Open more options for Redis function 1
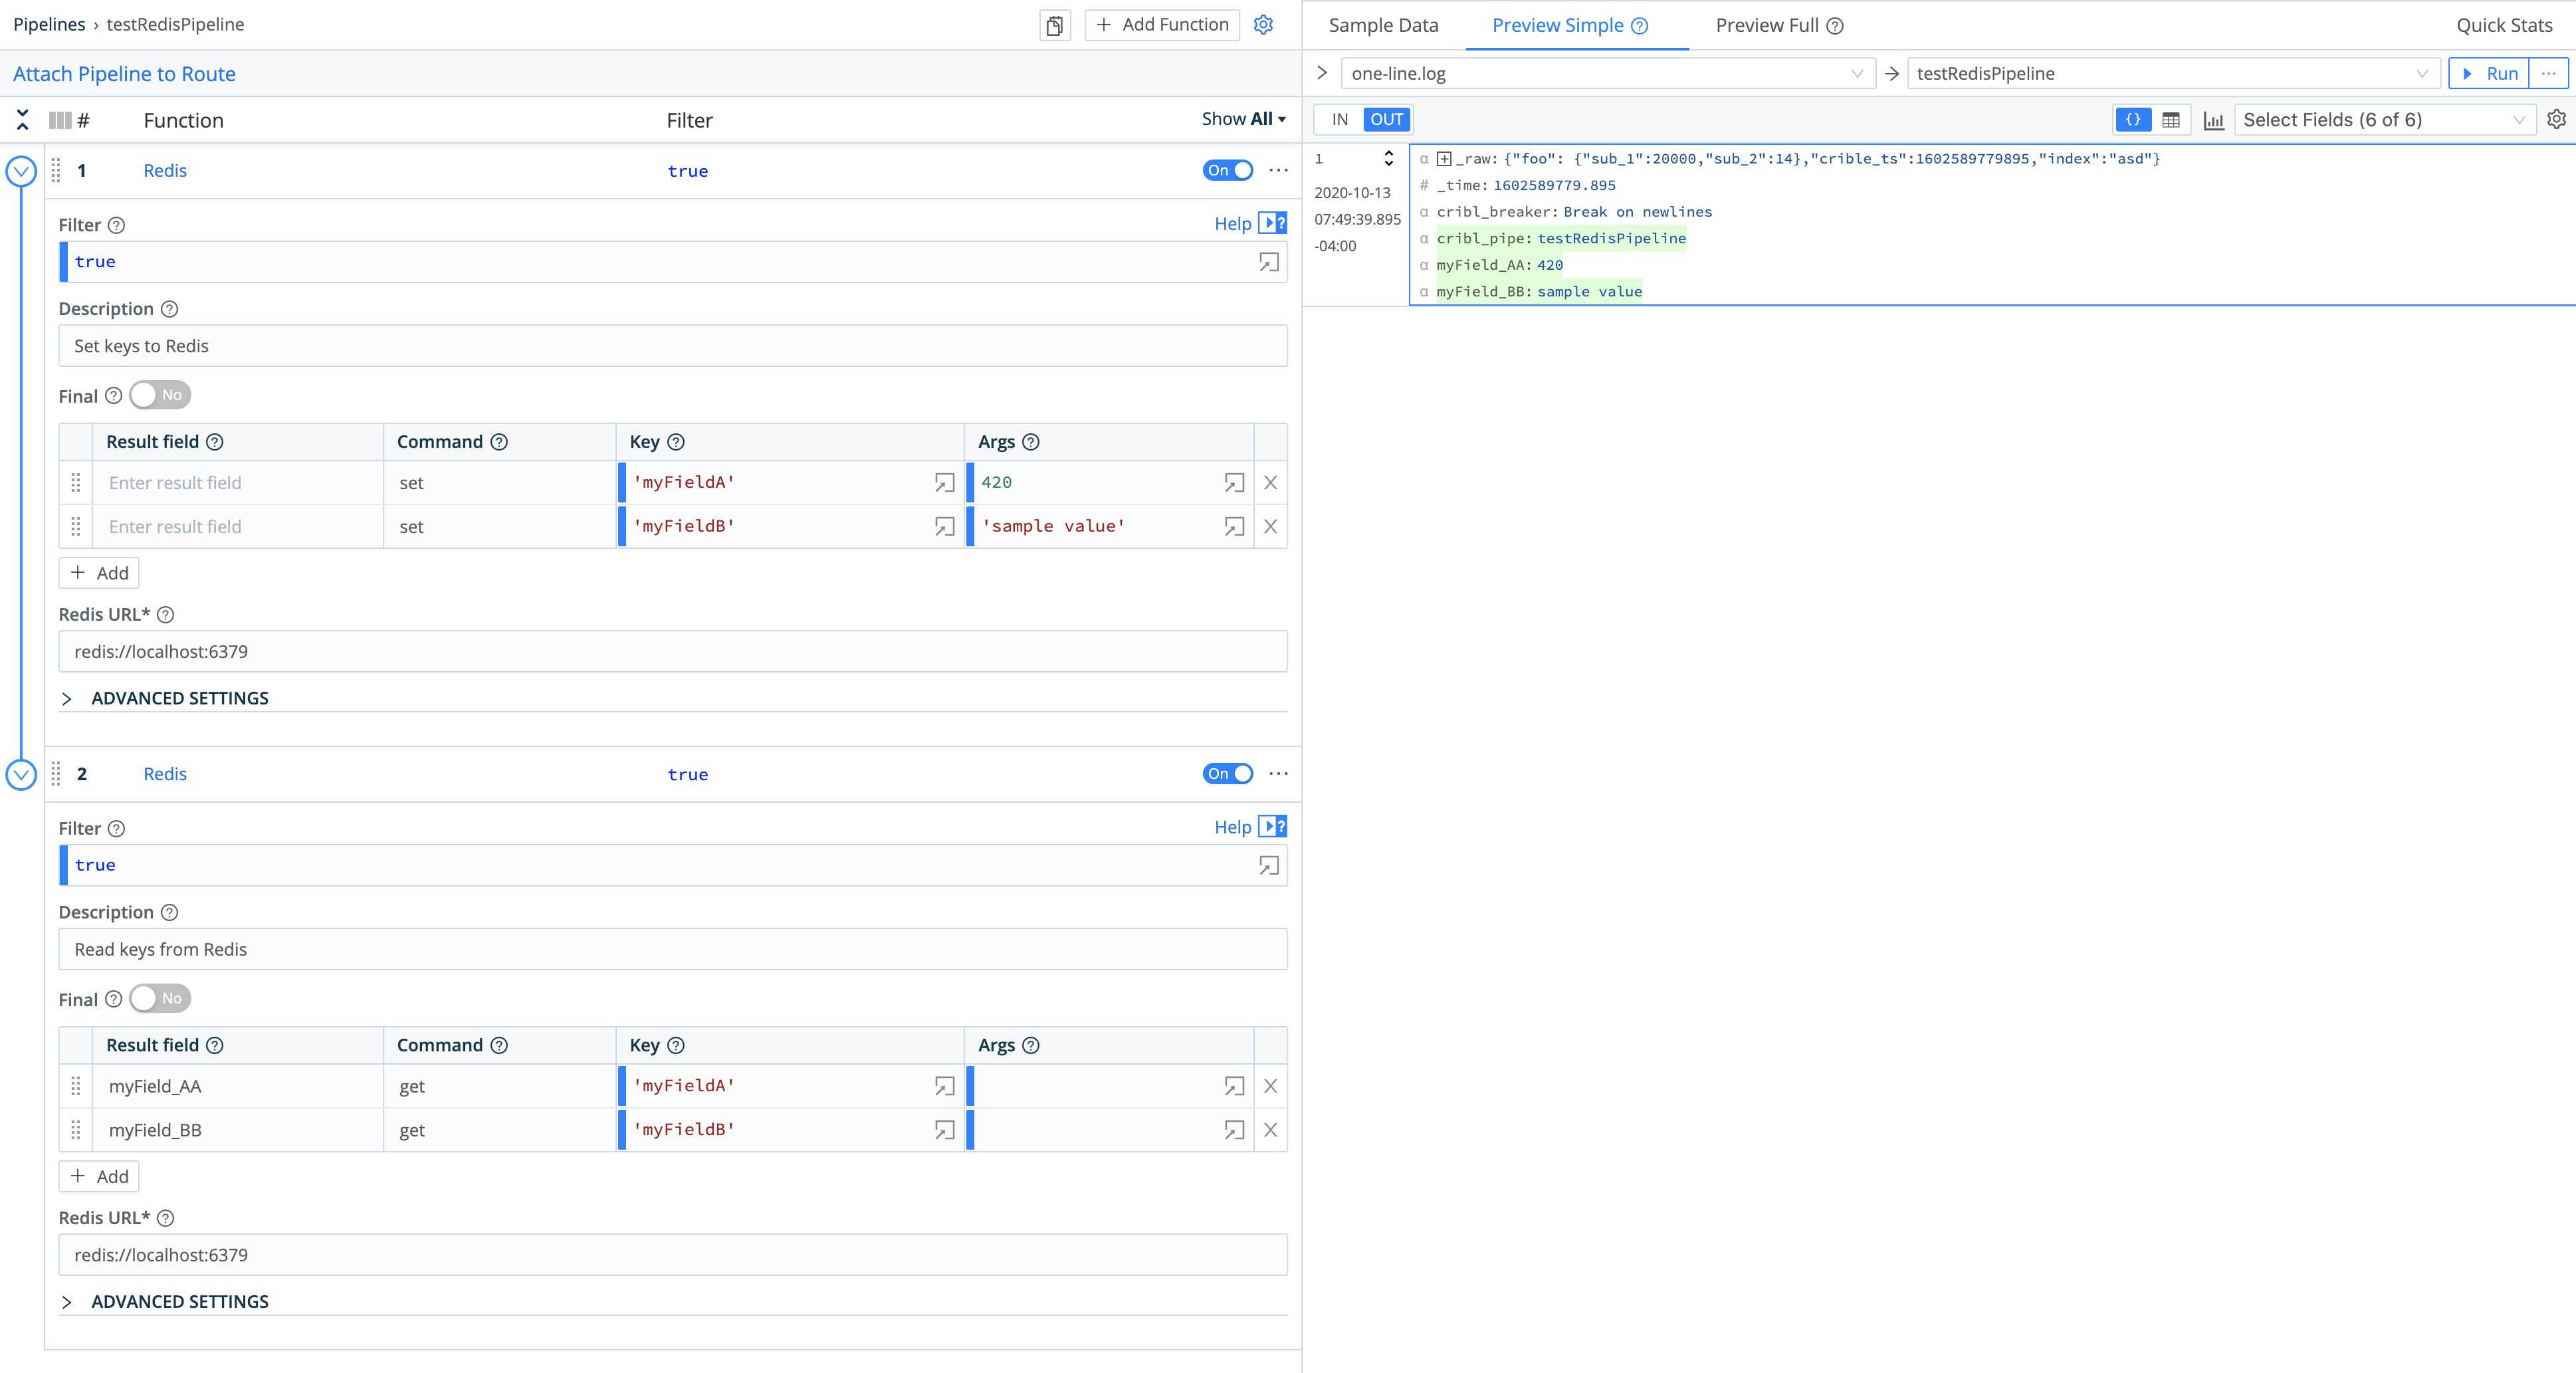Image resolution: width=2576 pixels, height=1373 pixels. point(1278,171)
